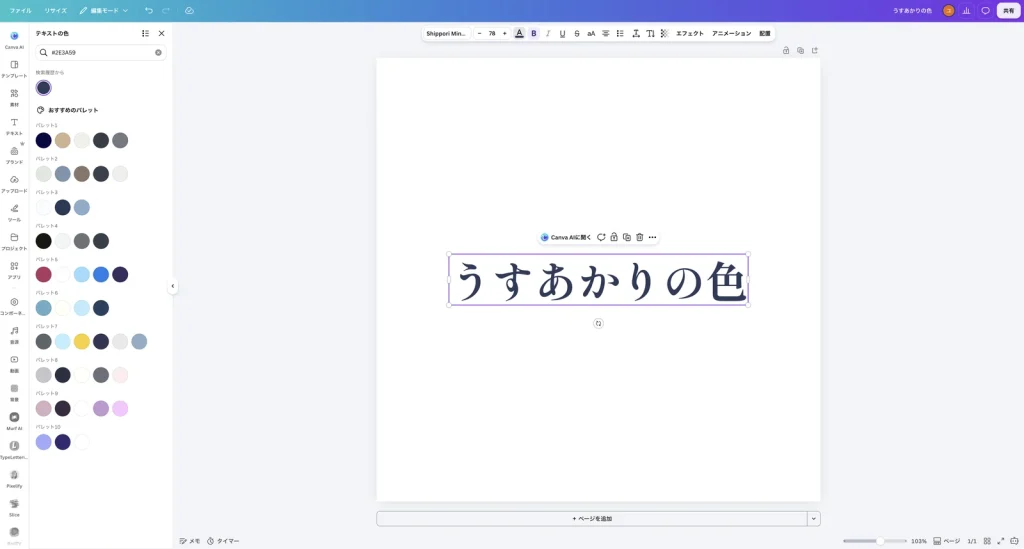Switch to vertical text orientation
The image size is (1024, 549).
[650, 33]
